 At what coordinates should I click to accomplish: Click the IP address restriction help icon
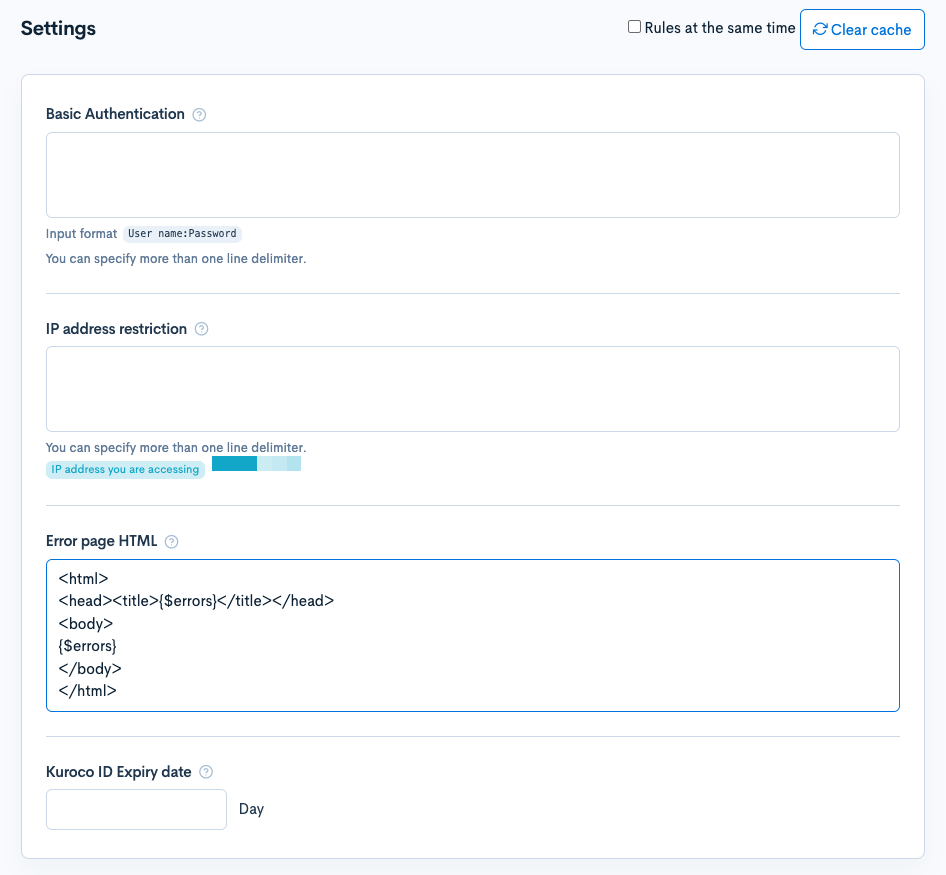coord(202,329)
